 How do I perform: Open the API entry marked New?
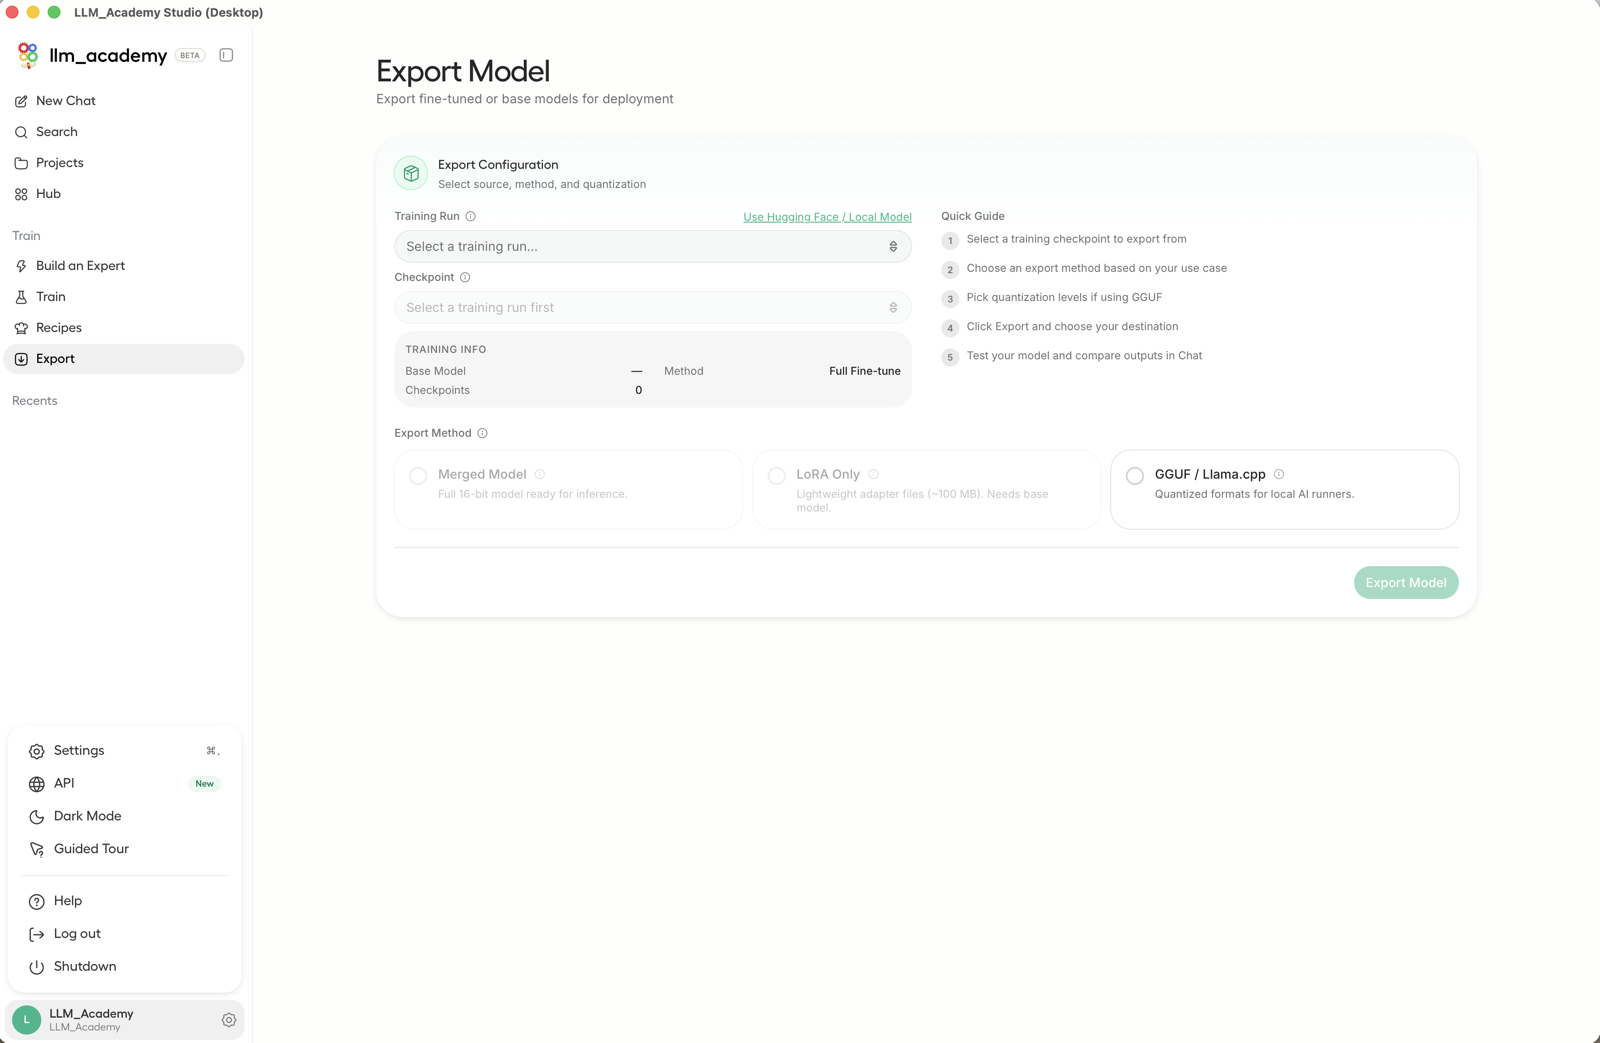pos(124,784)
